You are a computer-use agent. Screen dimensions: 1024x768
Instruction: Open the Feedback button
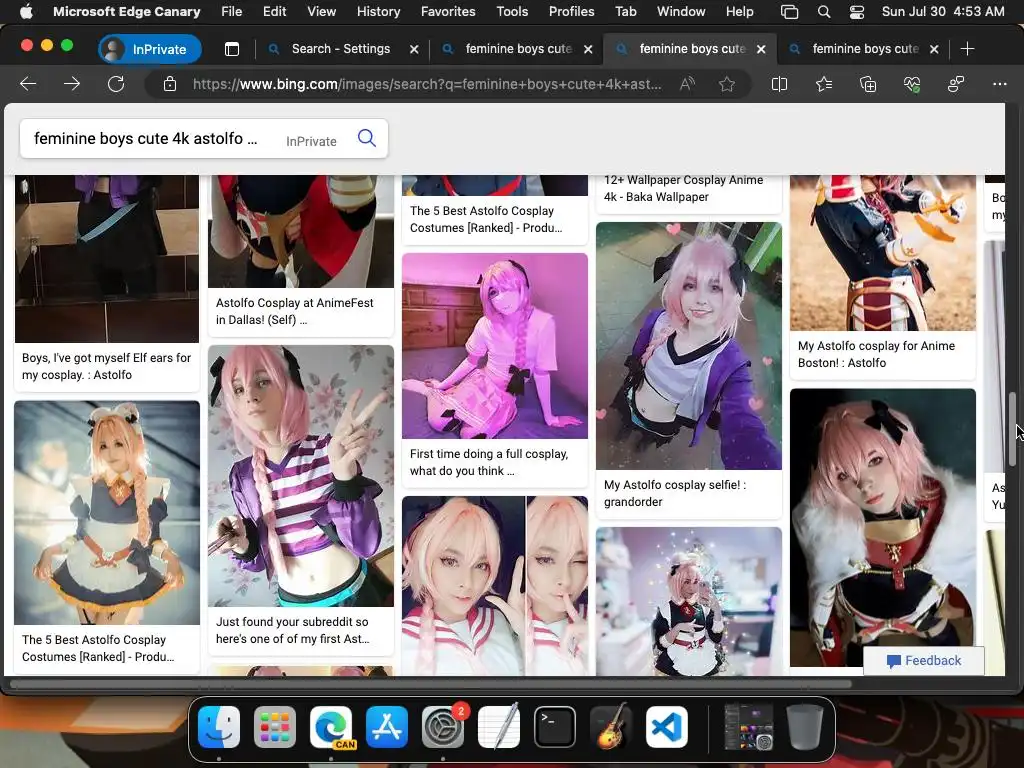pyautogui.click(x=923, y=660)
